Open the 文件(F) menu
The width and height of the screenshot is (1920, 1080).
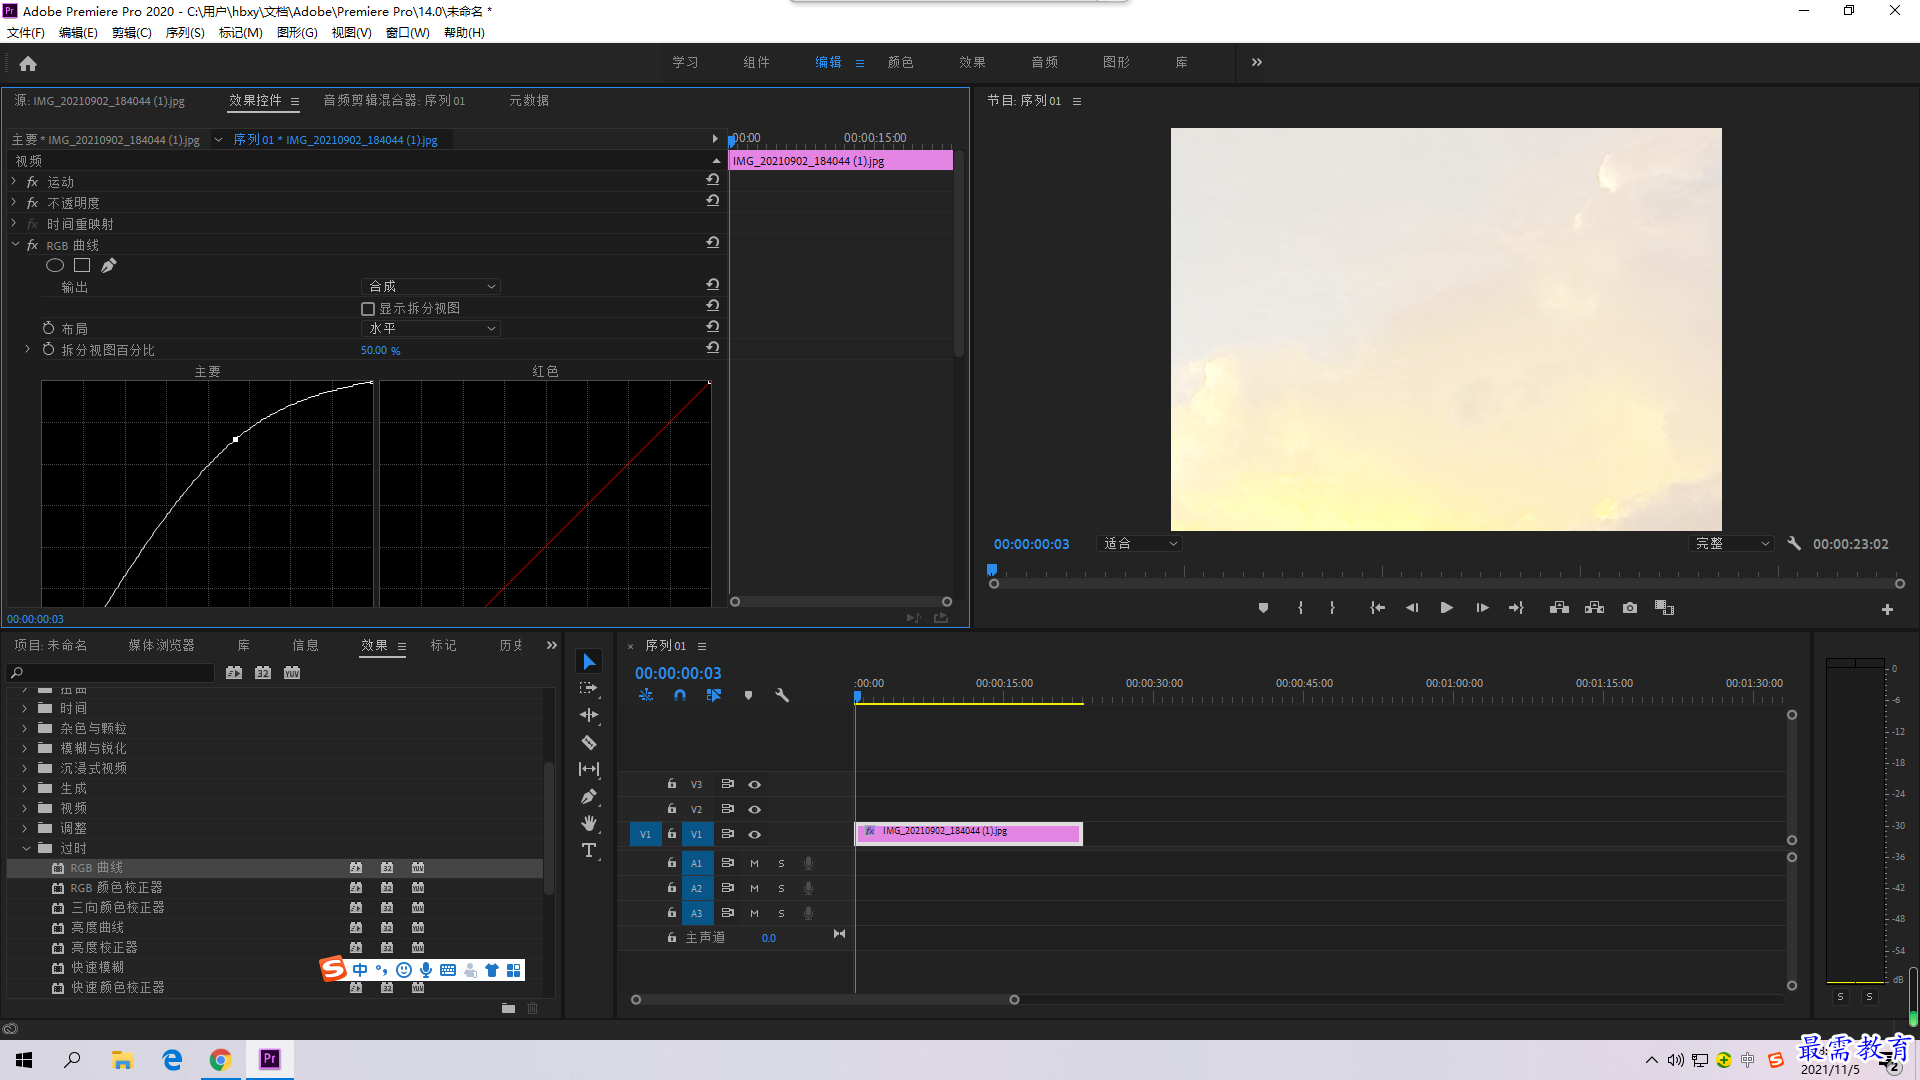tap(26, 33)
